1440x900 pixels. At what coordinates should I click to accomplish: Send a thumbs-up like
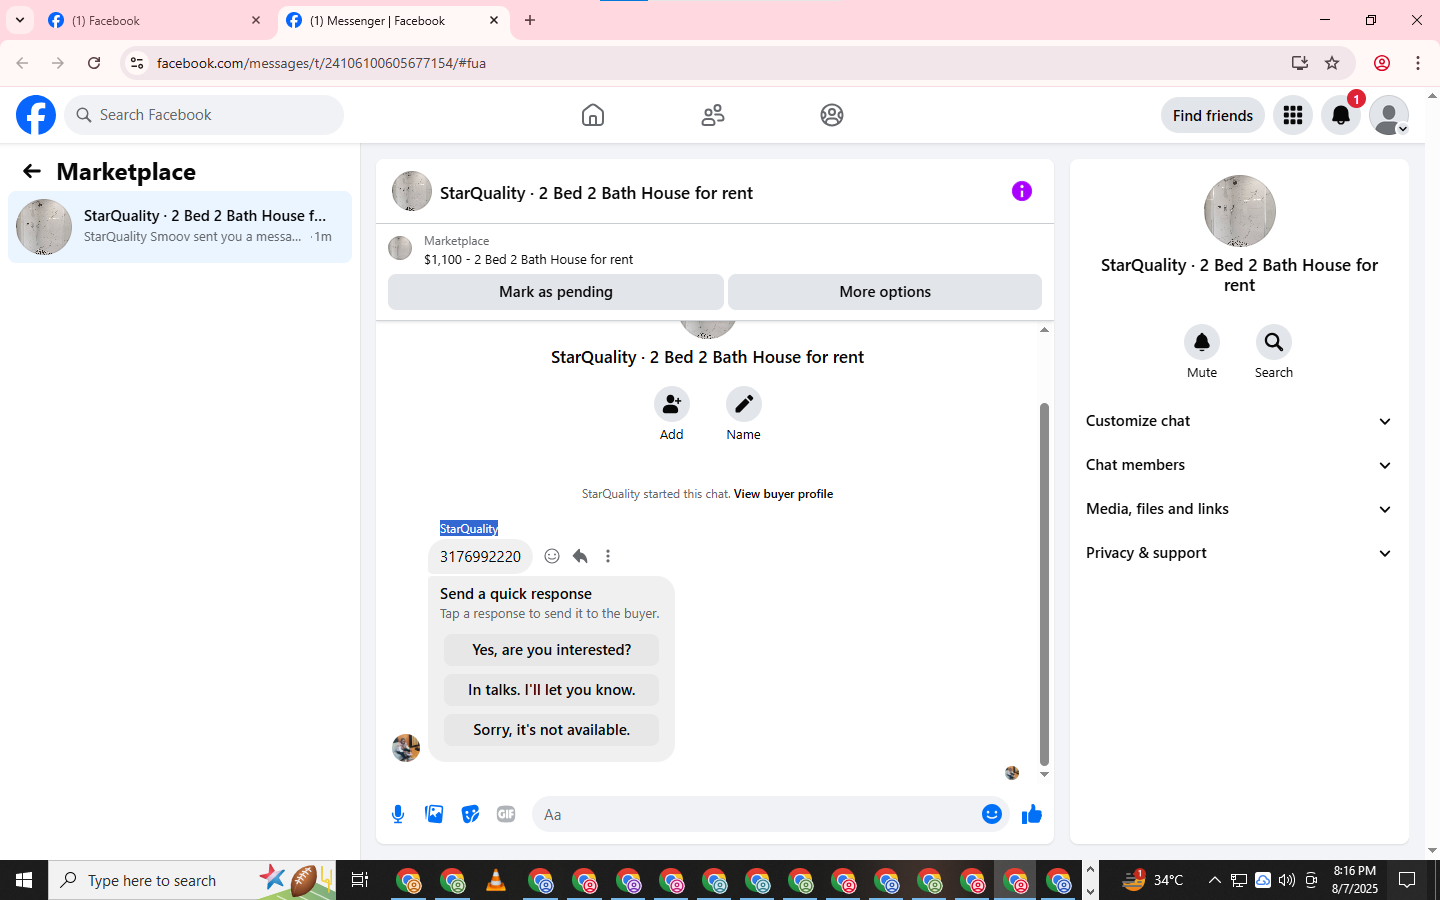[1032, 814]
